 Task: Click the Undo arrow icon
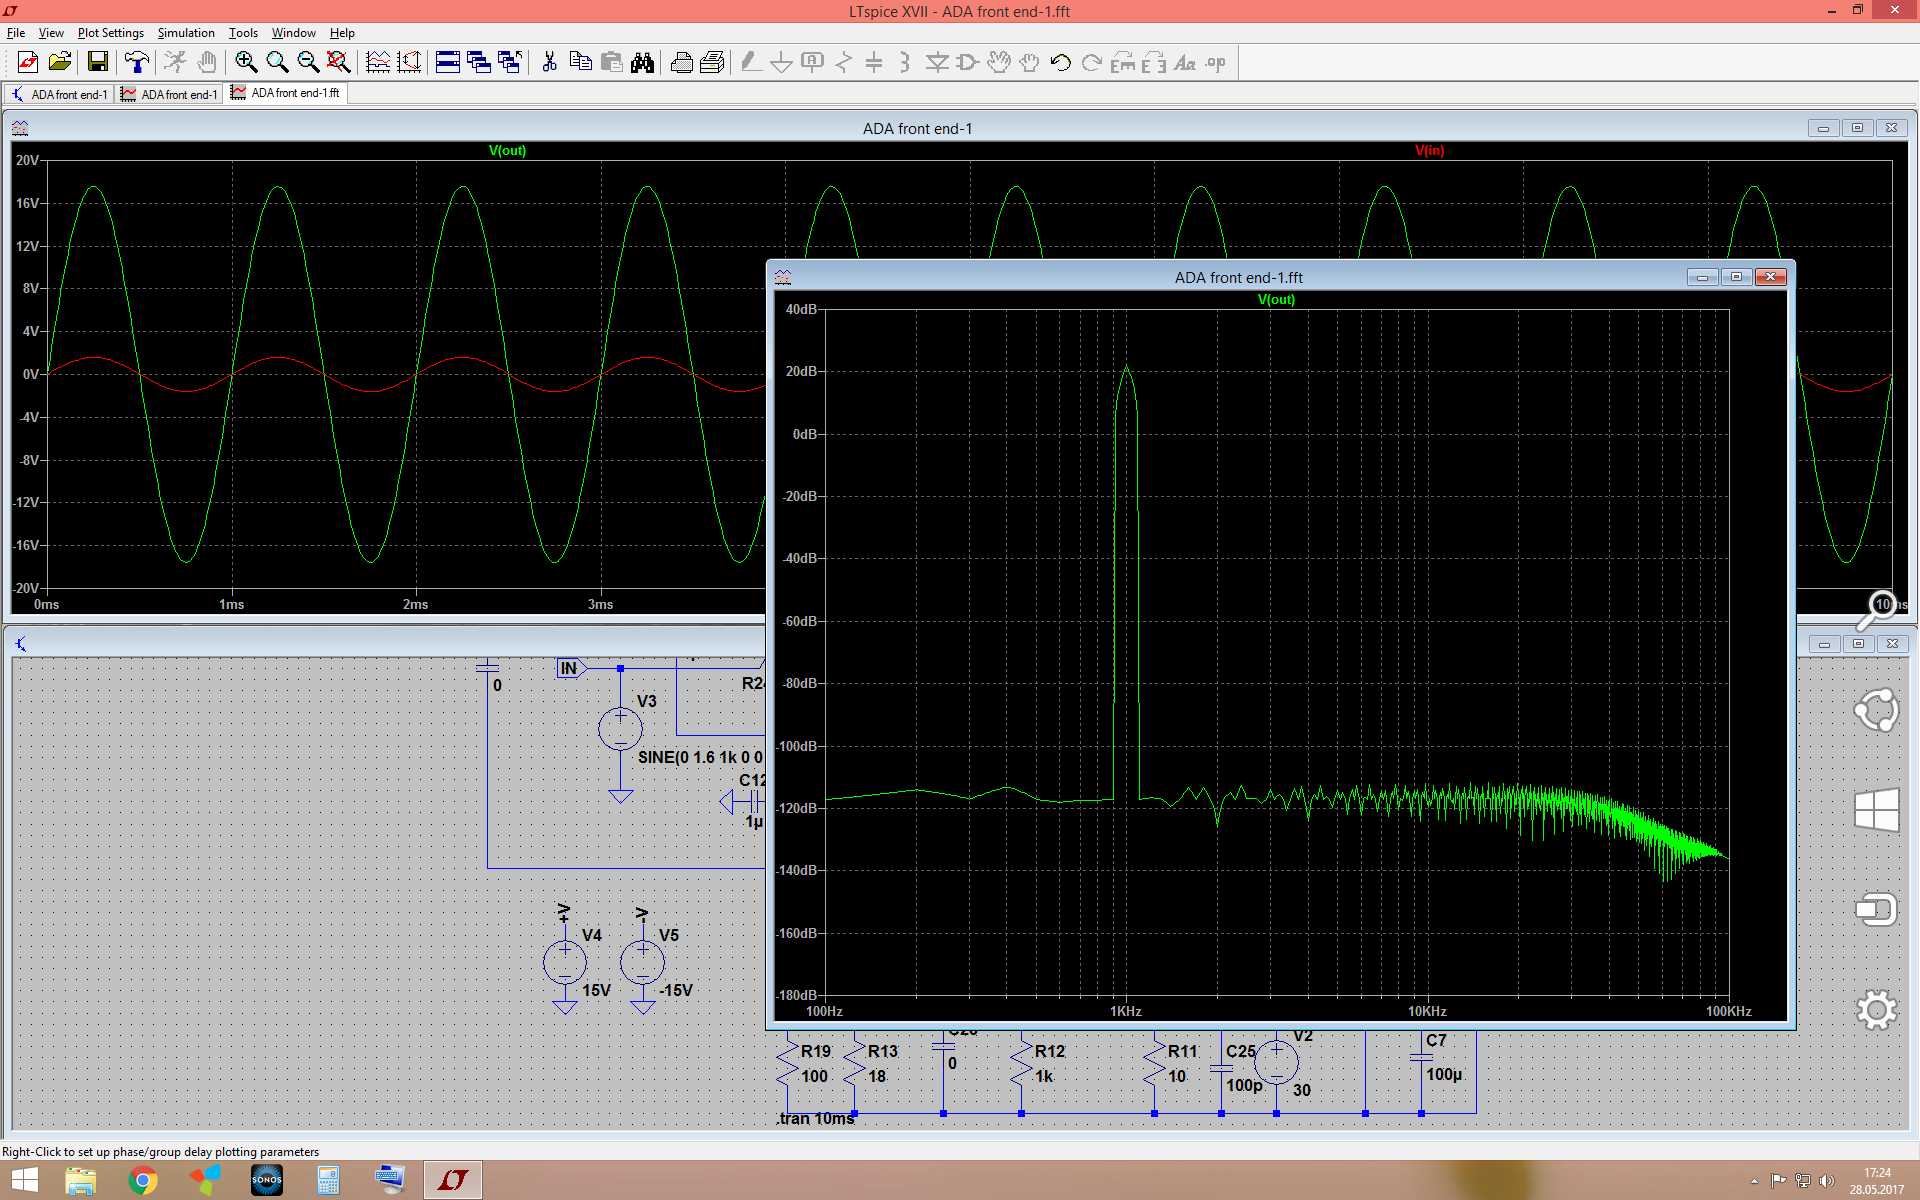(x=1060, y=62)
